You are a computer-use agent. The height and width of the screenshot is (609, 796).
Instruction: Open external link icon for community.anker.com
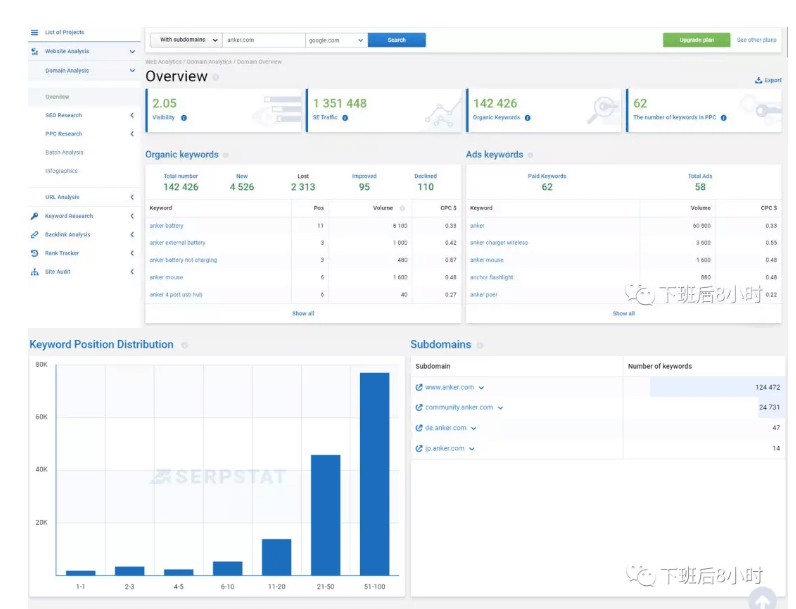419,408
